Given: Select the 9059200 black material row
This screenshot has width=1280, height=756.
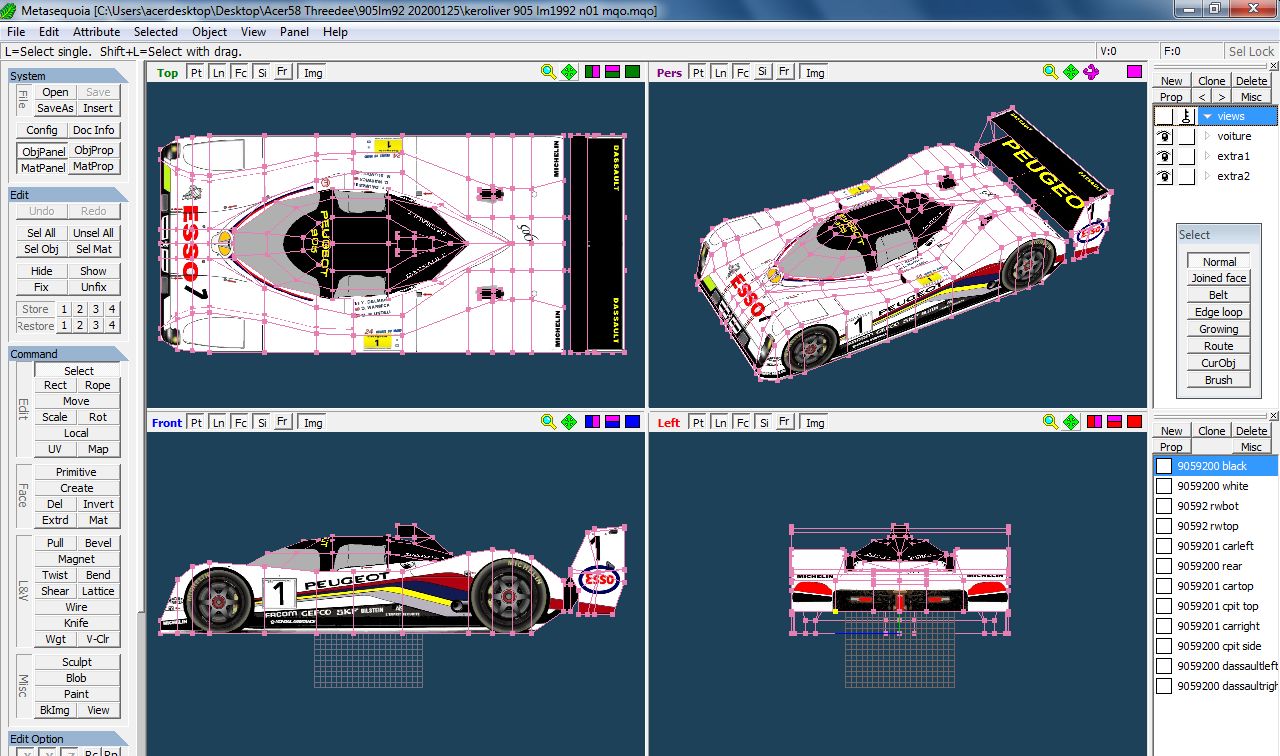Looking at the screenshot, I should (1215, 466).
